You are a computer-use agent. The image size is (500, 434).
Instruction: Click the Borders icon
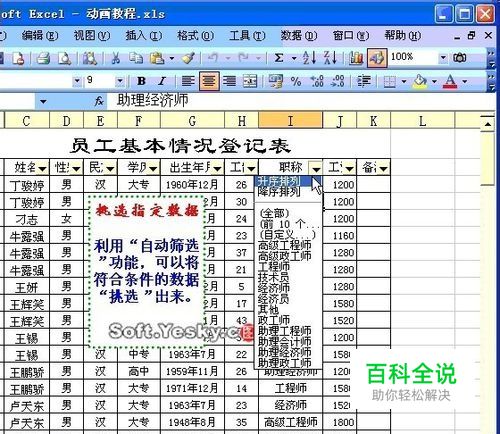coord(389,81)
